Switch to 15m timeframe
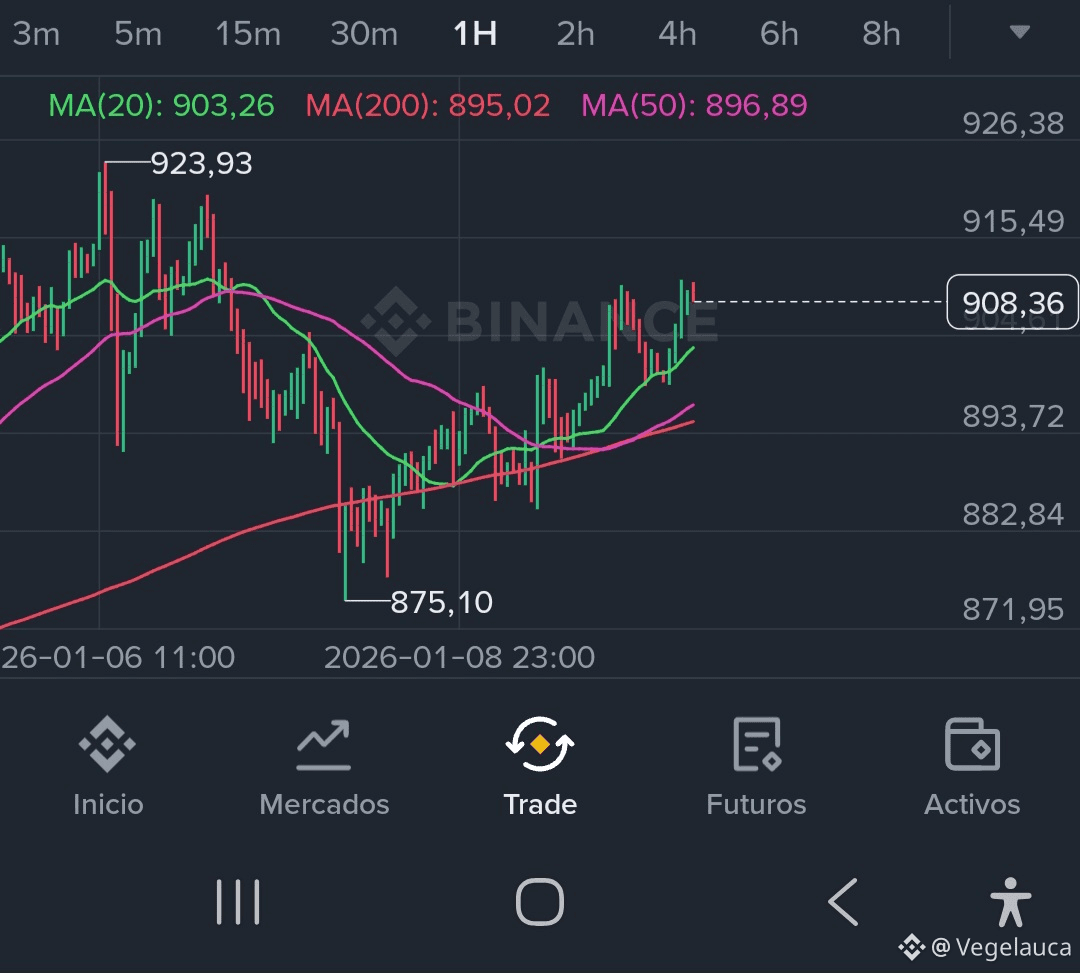Image resolution: width=1080 pixels, height=973 pixels. click(248, 34)
